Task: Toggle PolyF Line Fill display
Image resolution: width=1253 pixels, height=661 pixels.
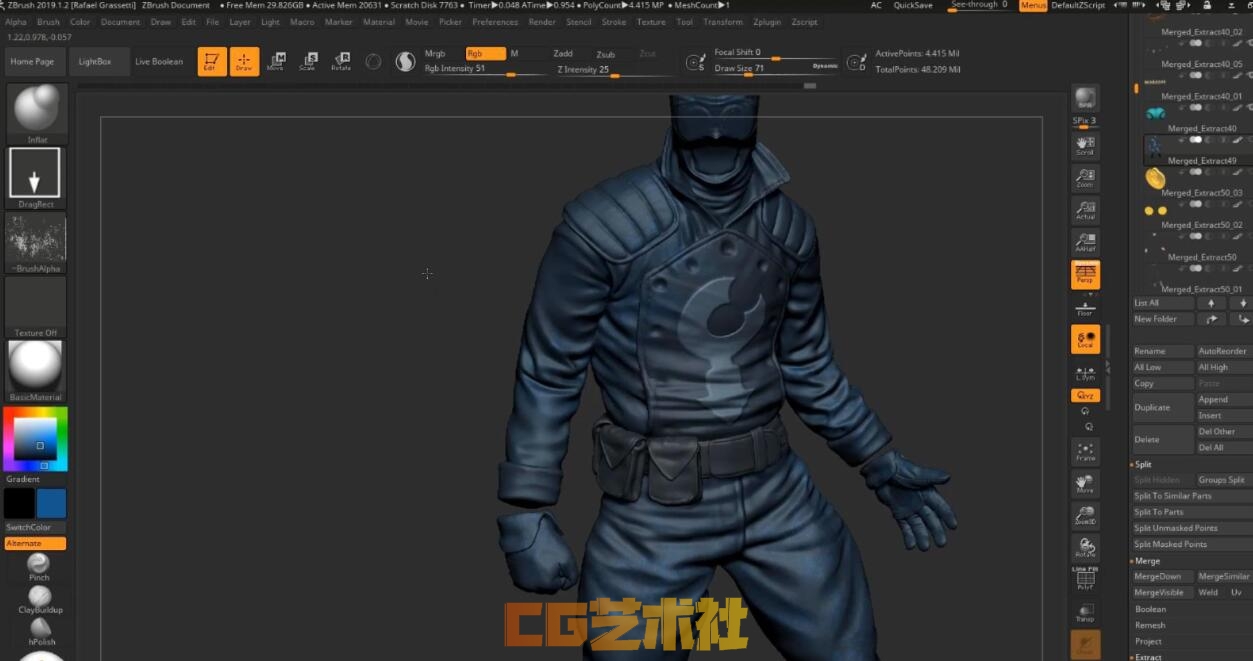Action: [x=1085, y=580]
